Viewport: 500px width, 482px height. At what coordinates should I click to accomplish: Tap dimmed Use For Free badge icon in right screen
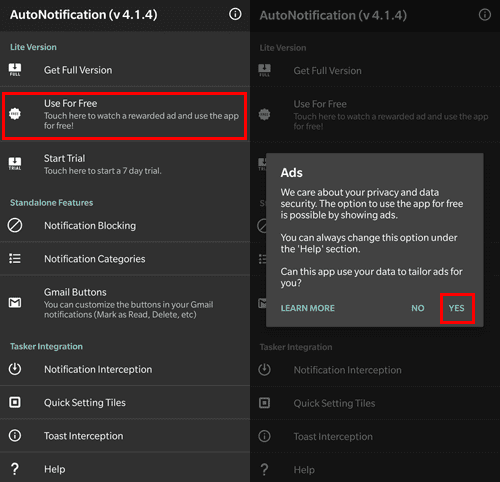coord(264,115)
